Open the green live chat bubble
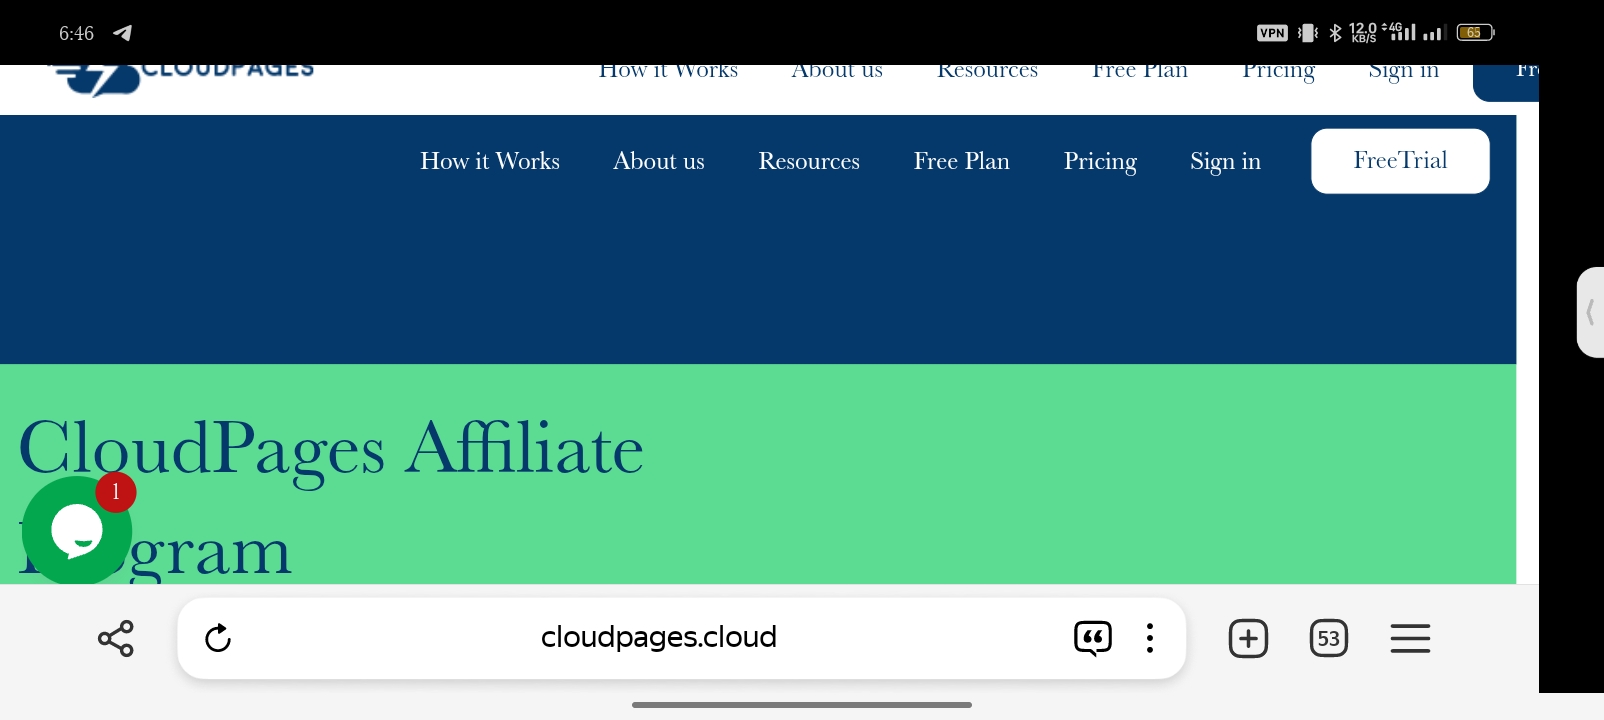Image resolution: width=1604 pixels, height=720 pixels. pos(77,531)
